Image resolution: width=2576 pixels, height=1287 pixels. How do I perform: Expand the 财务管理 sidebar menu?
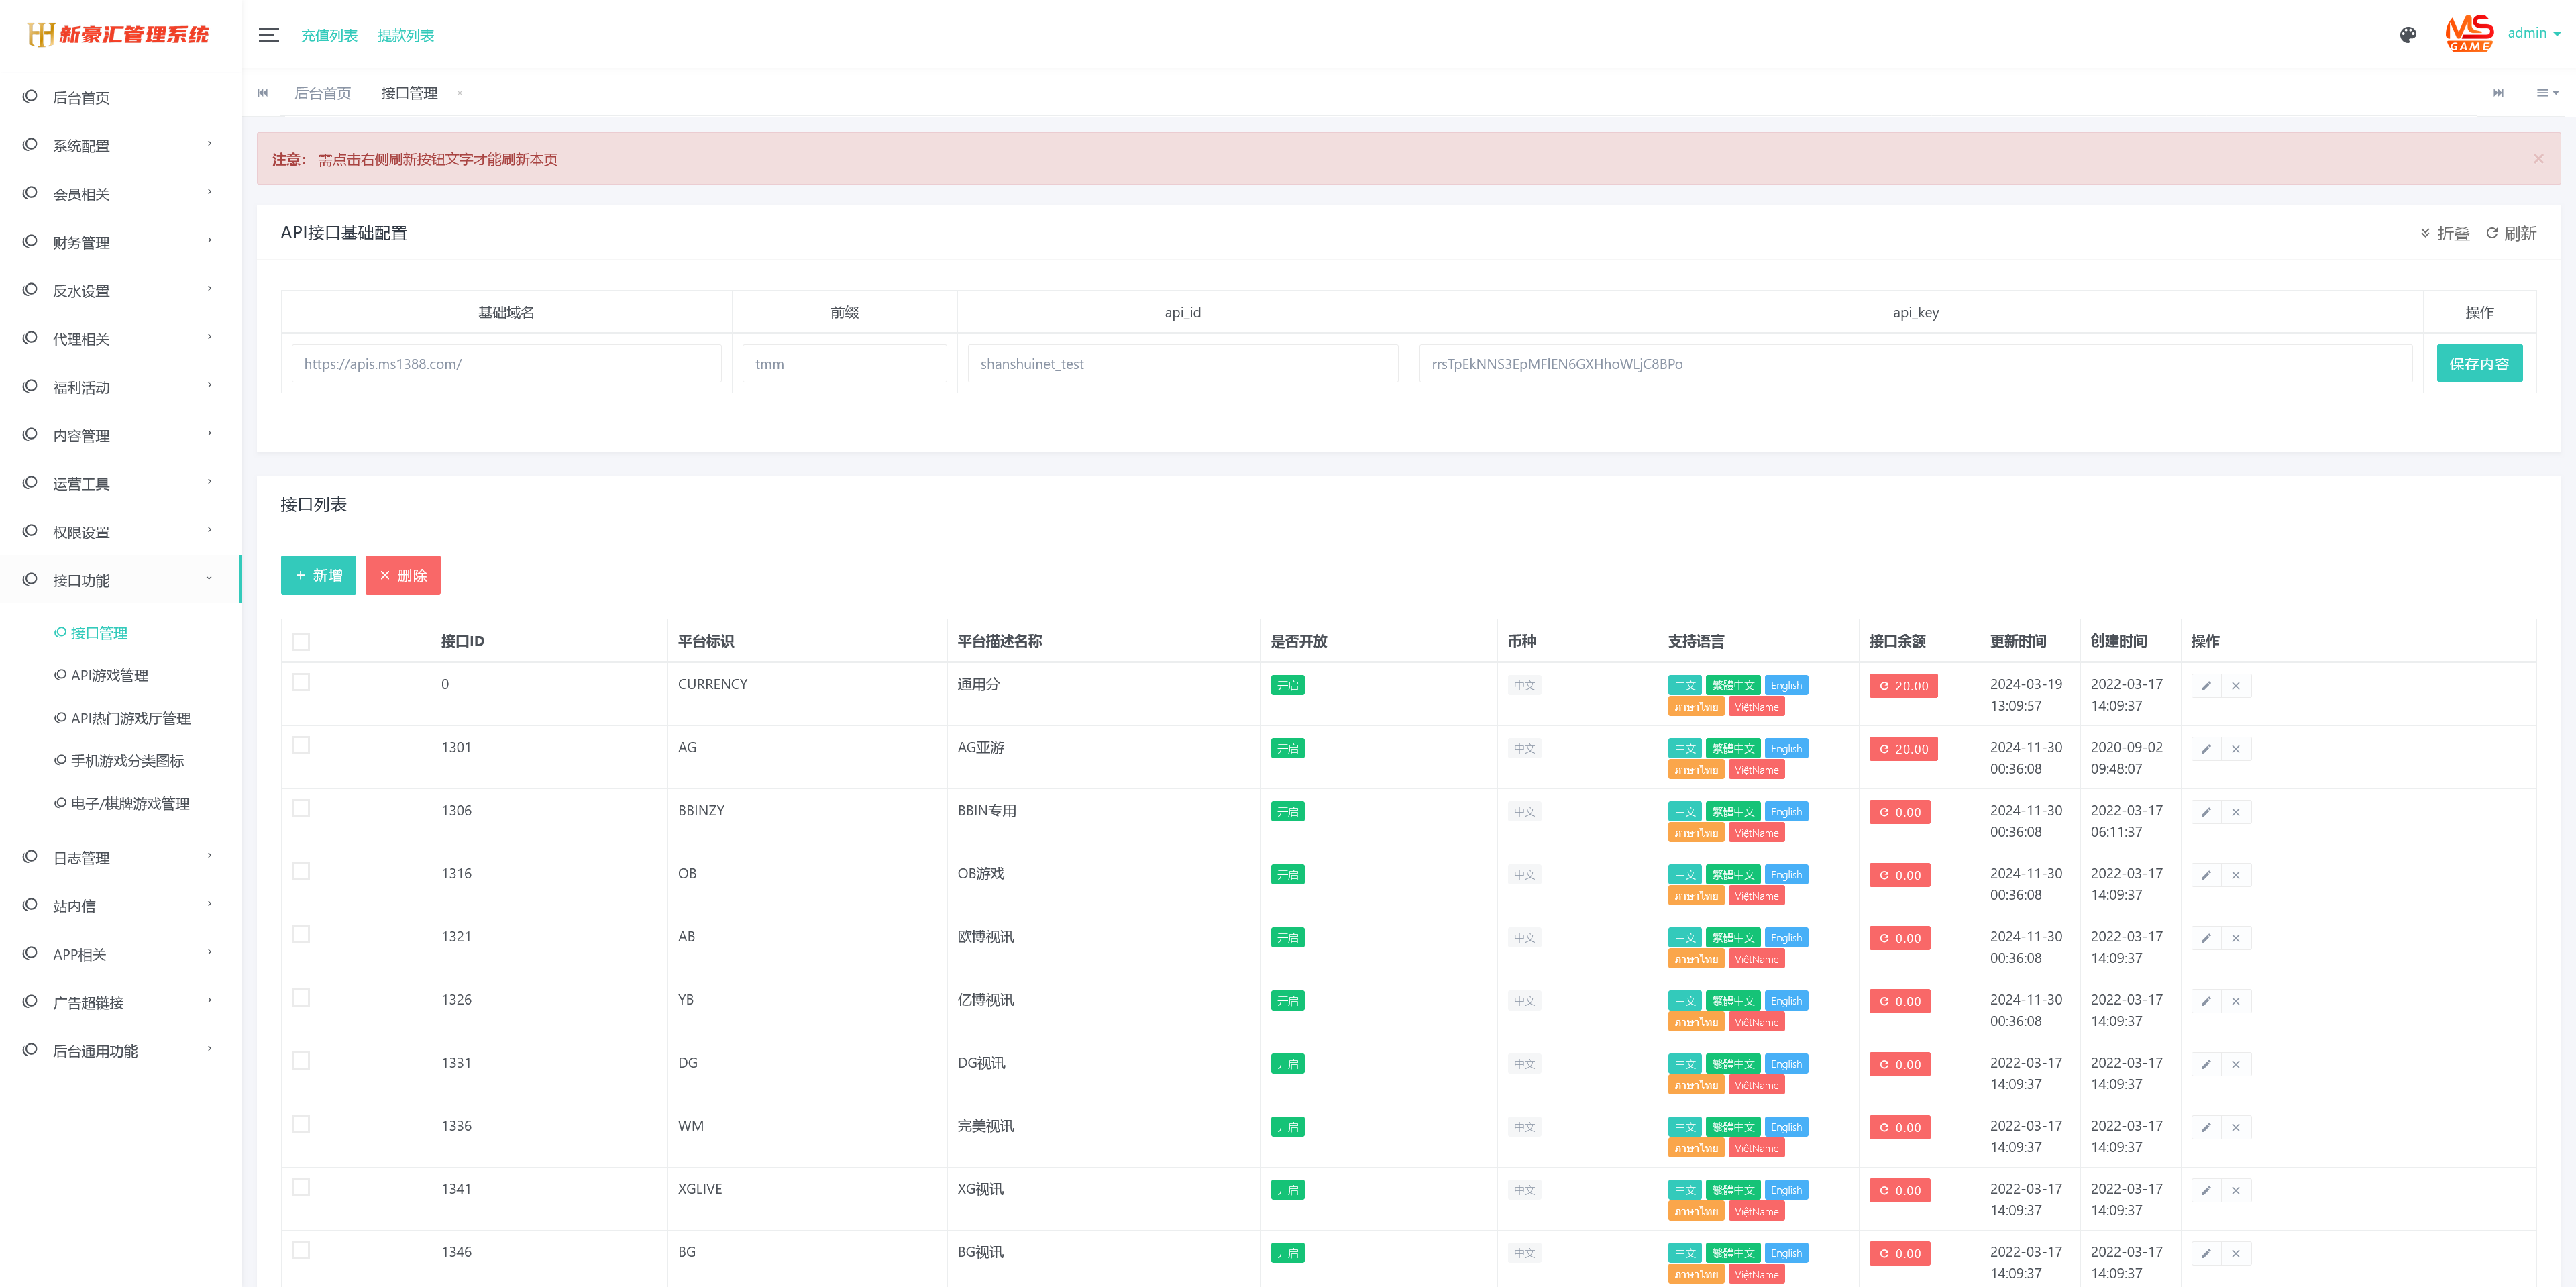[x=120, y=242]
